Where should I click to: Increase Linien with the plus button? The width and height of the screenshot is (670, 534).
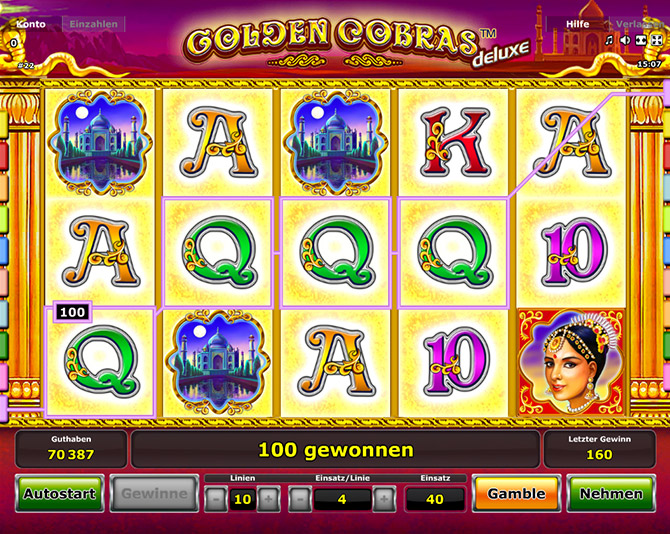[x=269, y=499]
